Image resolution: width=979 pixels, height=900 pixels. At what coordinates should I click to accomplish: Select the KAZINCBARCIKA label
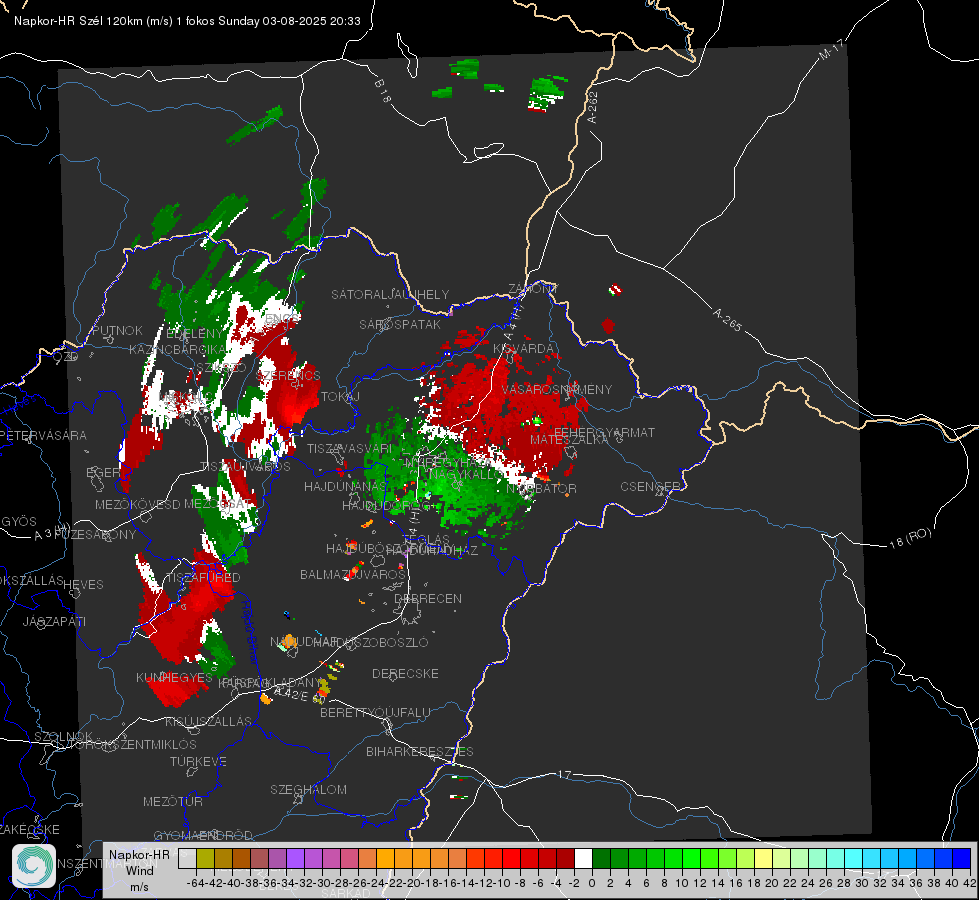[177, 349]
